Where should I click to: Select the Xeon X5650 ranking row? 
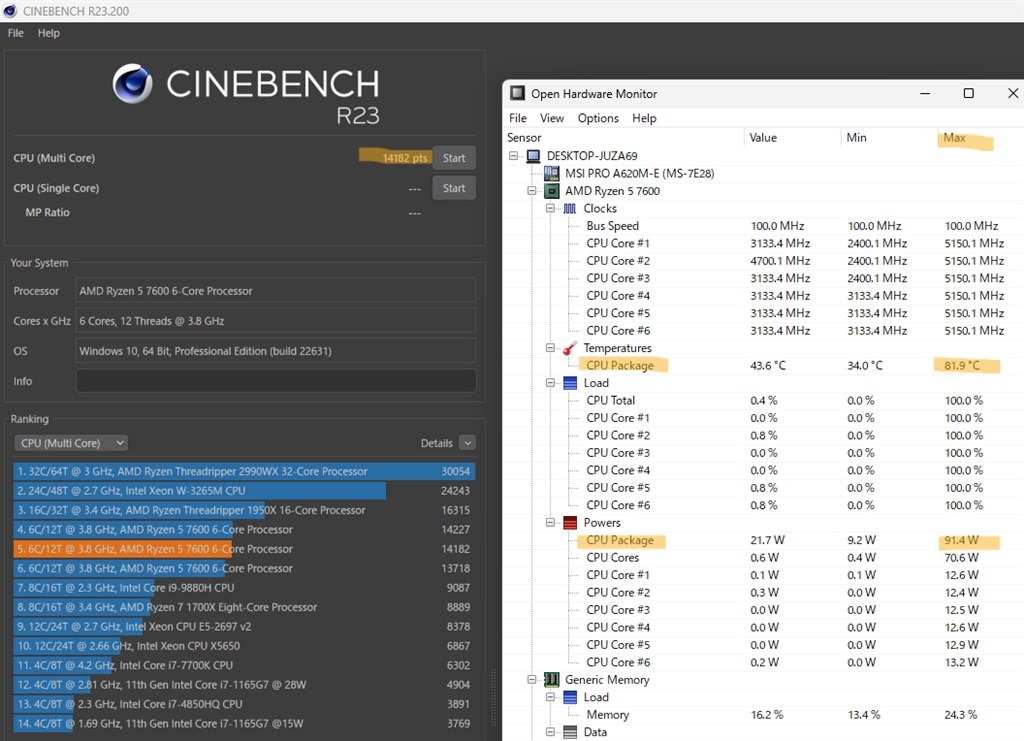pyautogui.click(x=244, y=646)
